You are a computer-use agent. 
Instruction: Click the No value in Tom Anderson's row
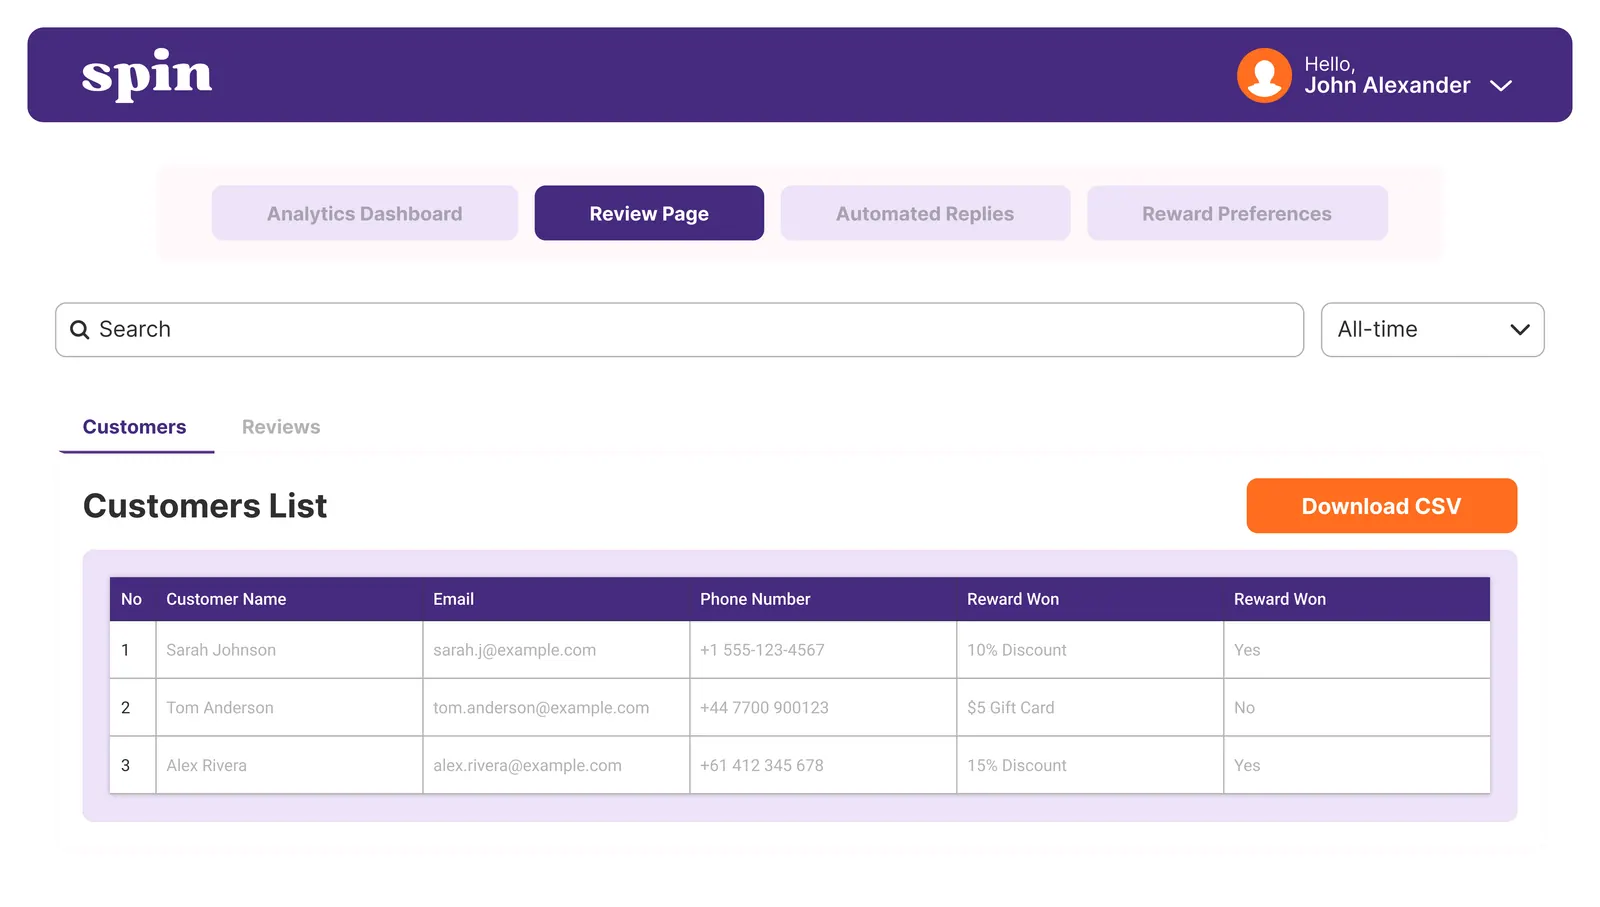[x=1244, y=708]
